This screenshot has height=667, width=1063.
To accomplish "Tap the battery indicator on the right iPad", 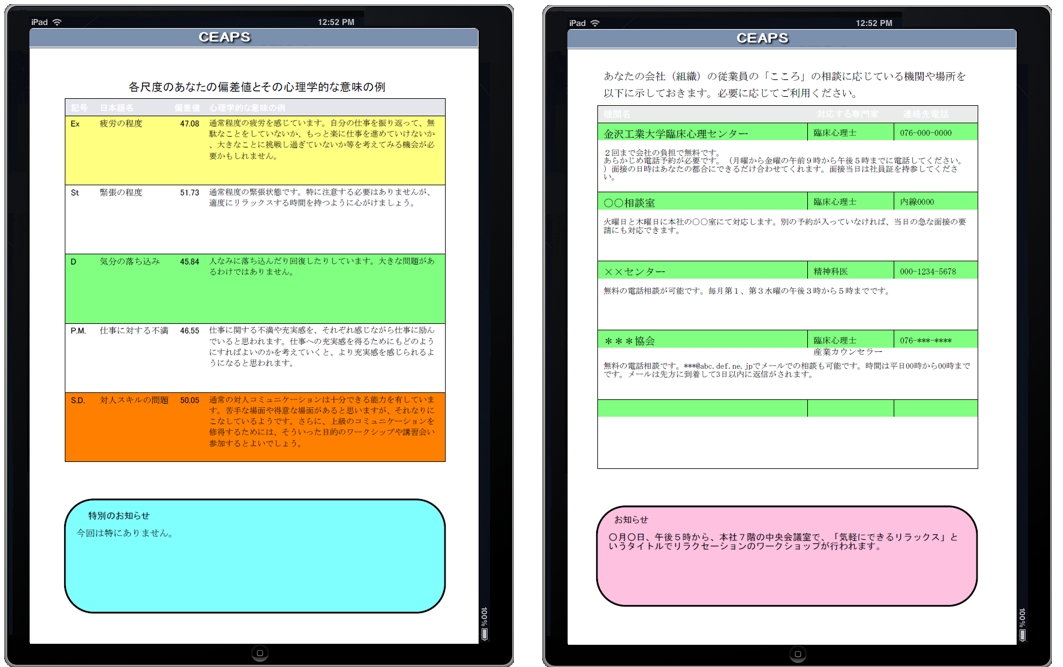I will (x=1023, y=616).
